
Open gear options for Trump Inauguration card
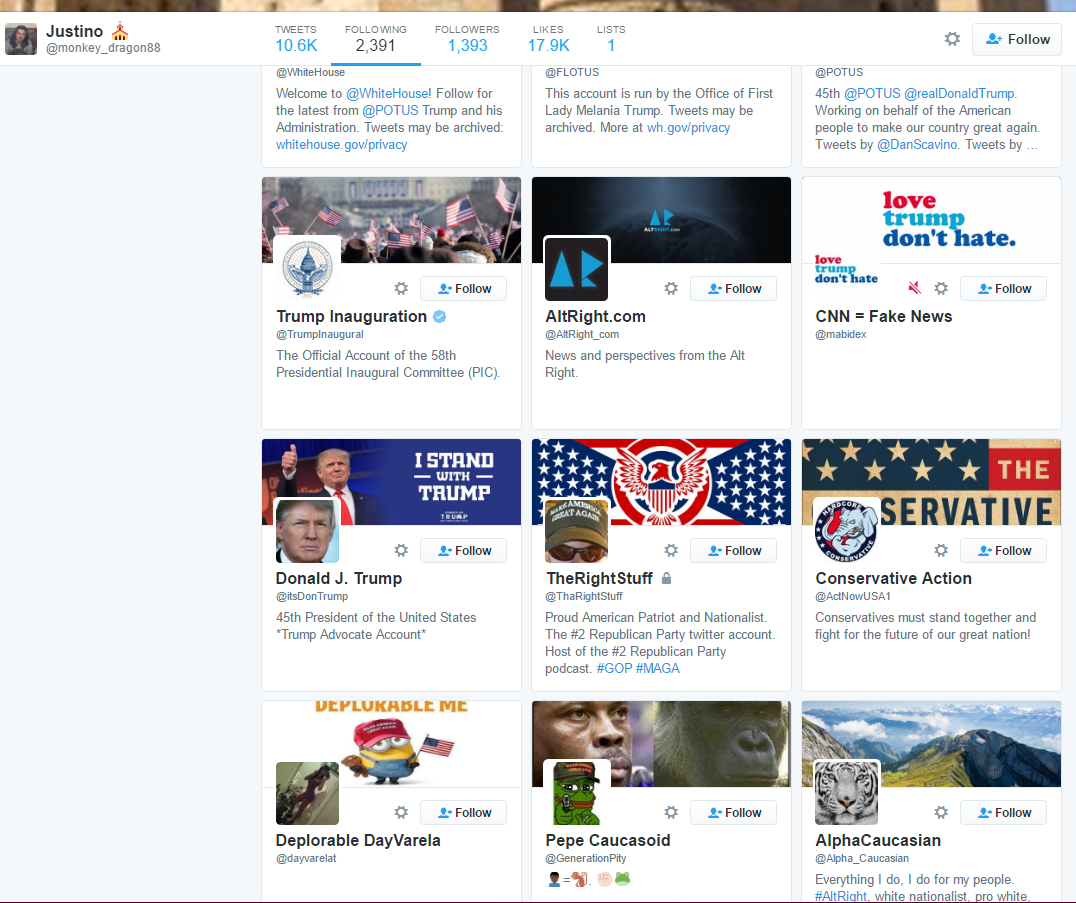401,289
